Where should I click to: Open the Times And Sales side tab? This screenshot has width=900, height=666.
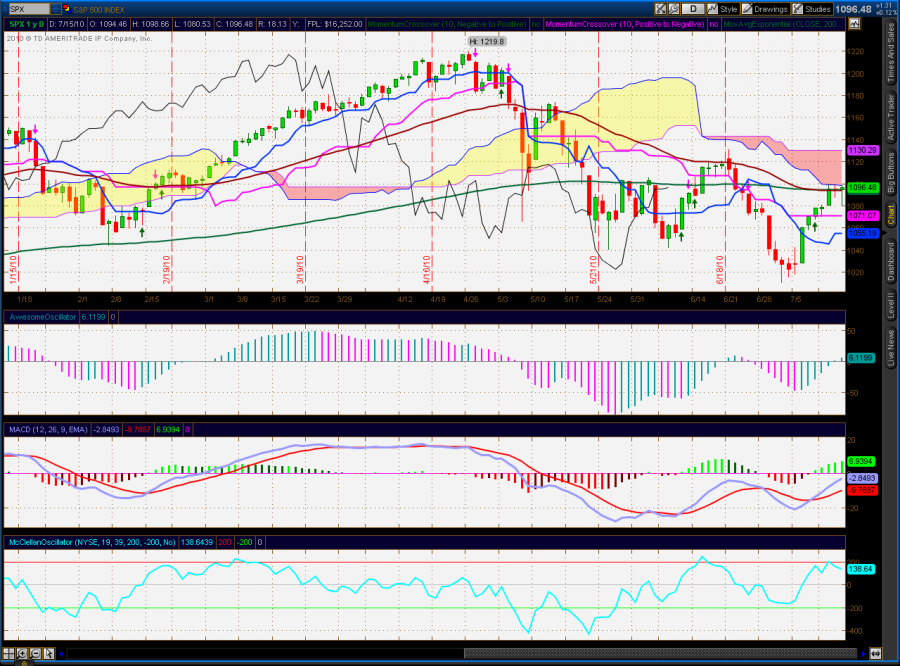tap(891, 53)
